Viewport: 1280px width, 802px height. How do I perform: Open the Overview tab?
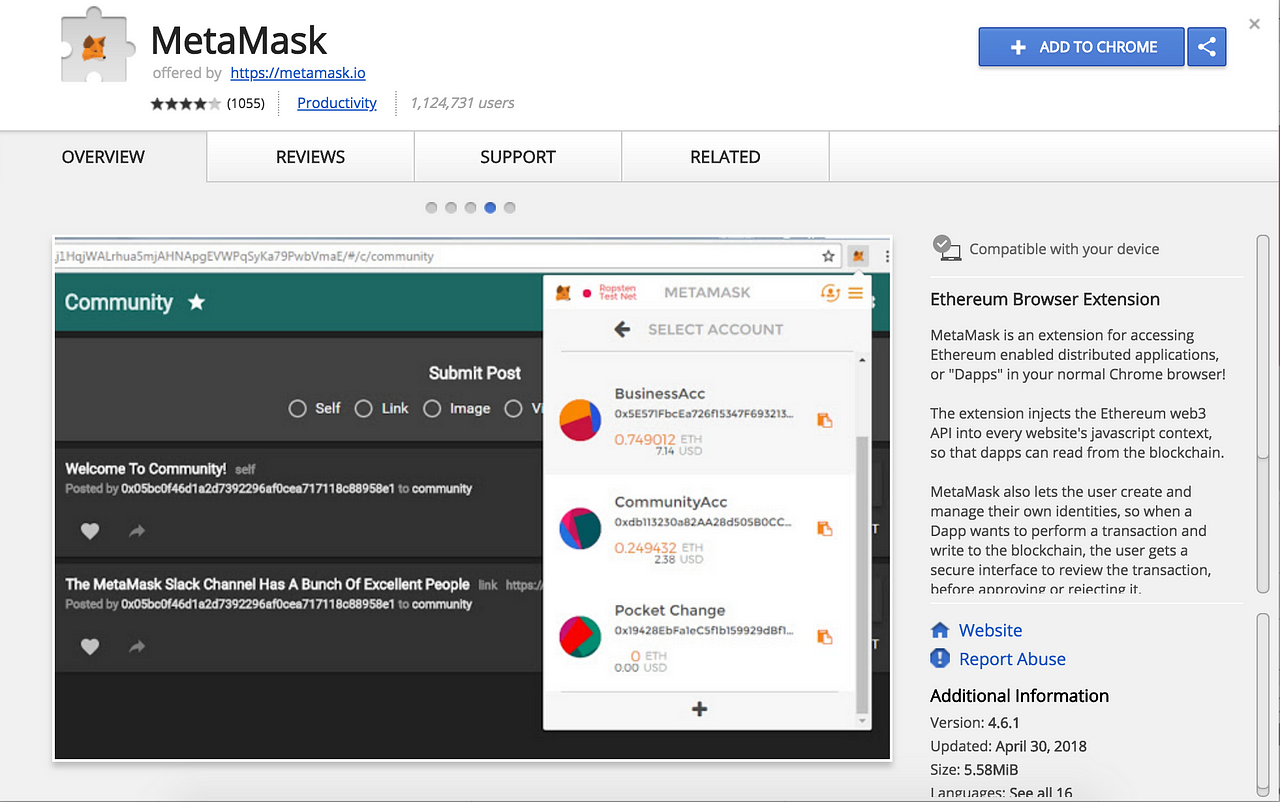click(103, 157)
